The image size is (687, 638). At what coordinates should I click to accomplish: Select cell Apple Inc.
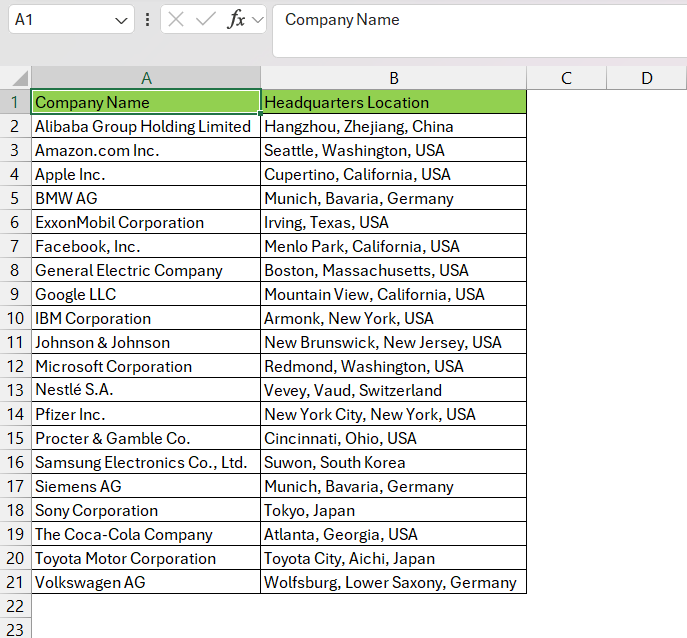(146, 174)
